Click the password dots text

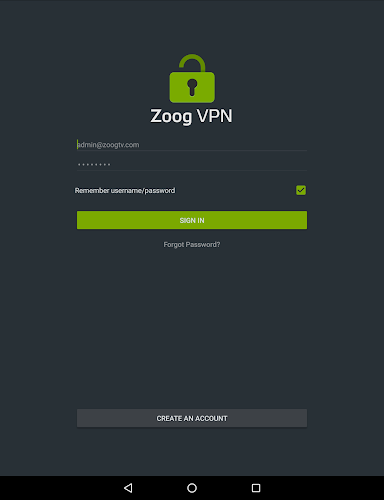94,164
